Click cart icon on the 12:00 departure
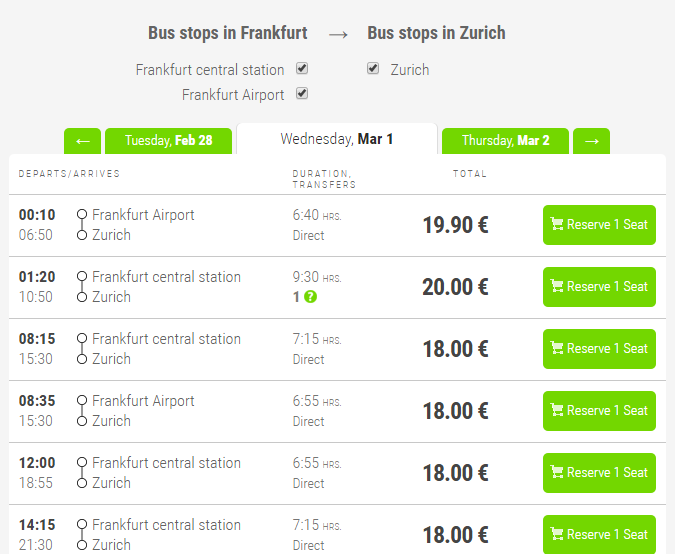 click(557, 473)
